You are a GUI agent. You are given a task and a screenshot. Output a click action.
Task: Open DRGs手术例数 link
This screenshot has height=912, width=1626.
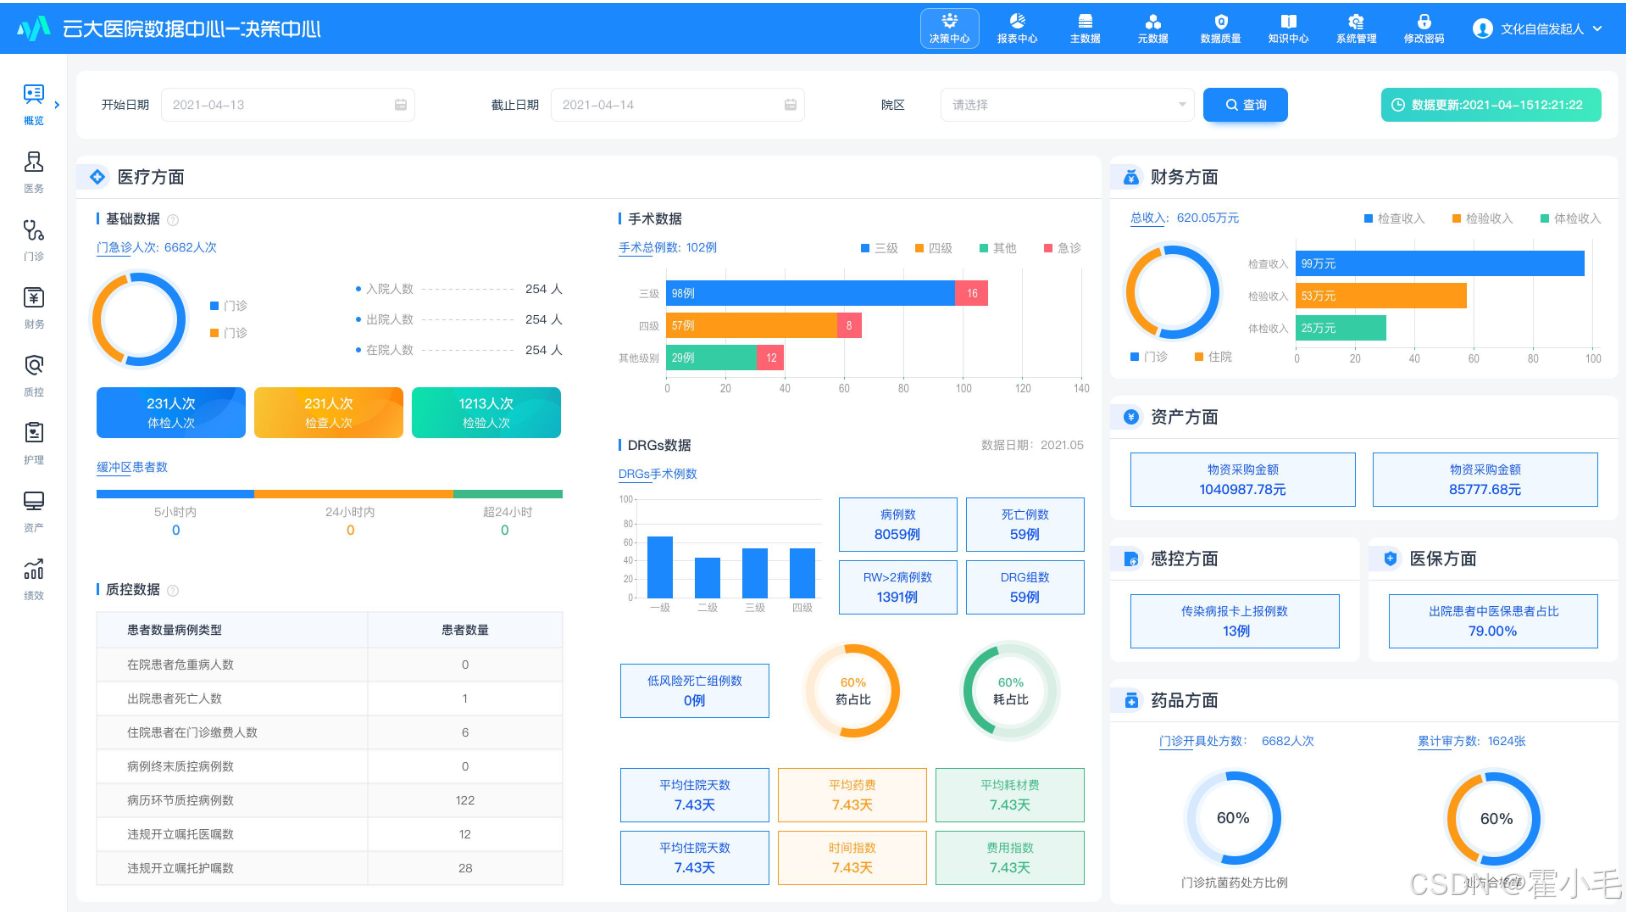point(657,474)
